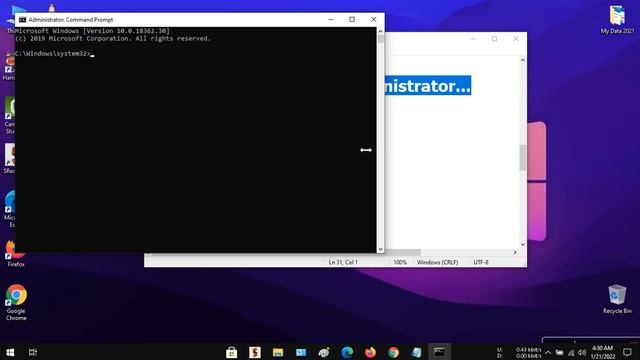Click 'Ln 31, Col 1' in Notepad status bar
The height and width of the screenshot is (360, 640).
(343, 262)
